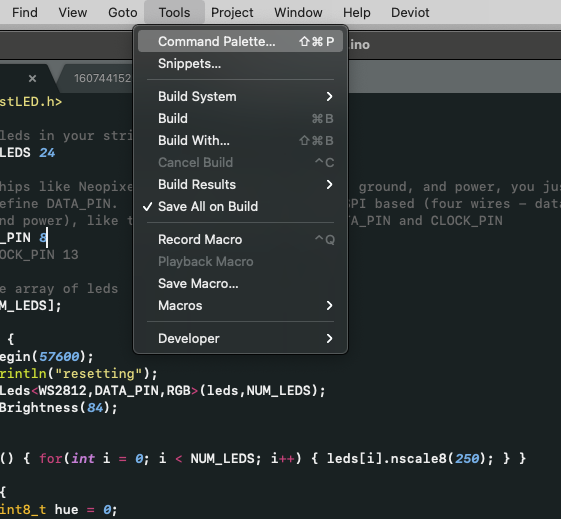The height and width of the screenshot is (519, 561).
Task: Run the Build command
Action: point(240,118)
